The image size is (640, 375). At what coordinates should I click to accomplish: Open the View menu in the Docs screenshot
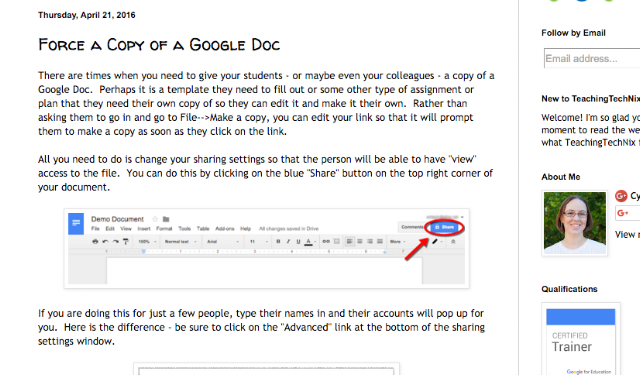tap(126, 229)
